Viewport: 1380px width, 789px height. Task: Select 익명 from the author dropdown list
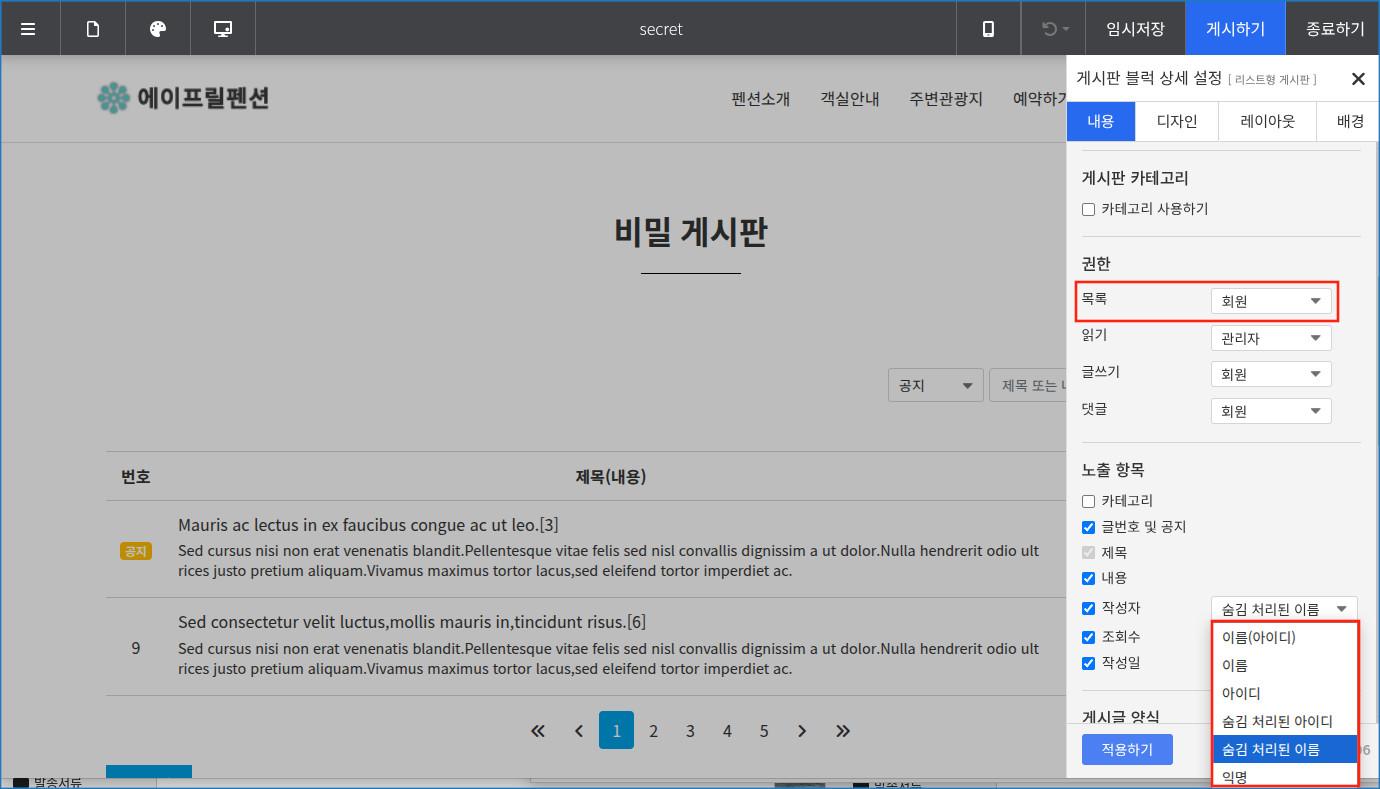click(1235, 776)
